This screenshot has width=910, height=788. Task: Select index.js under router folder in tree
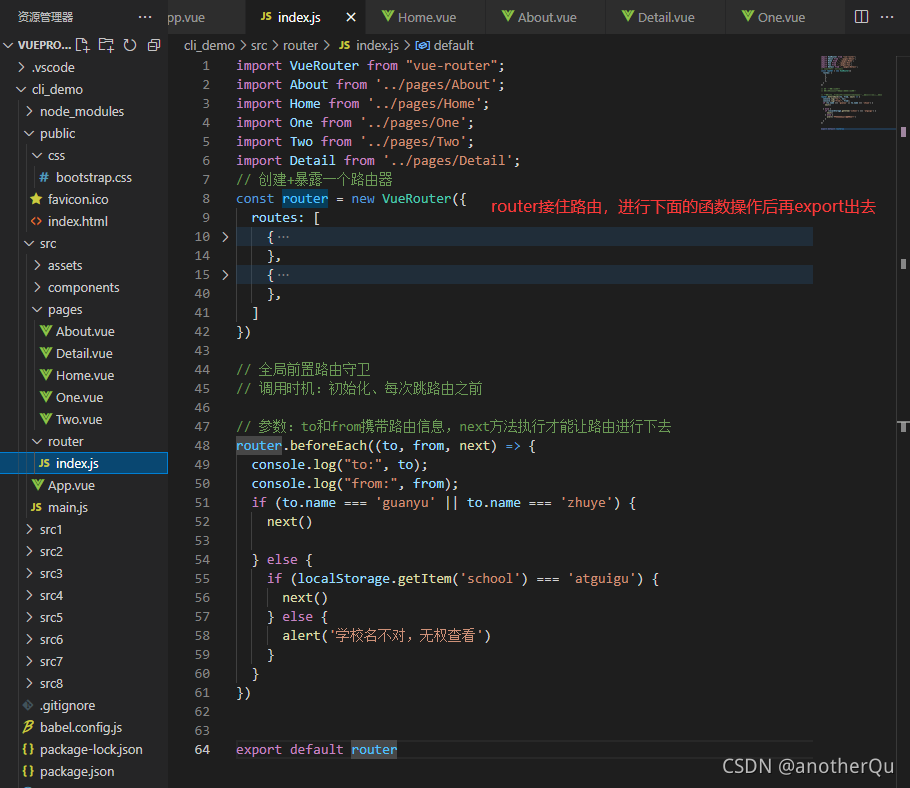click(x=84, y=464)
